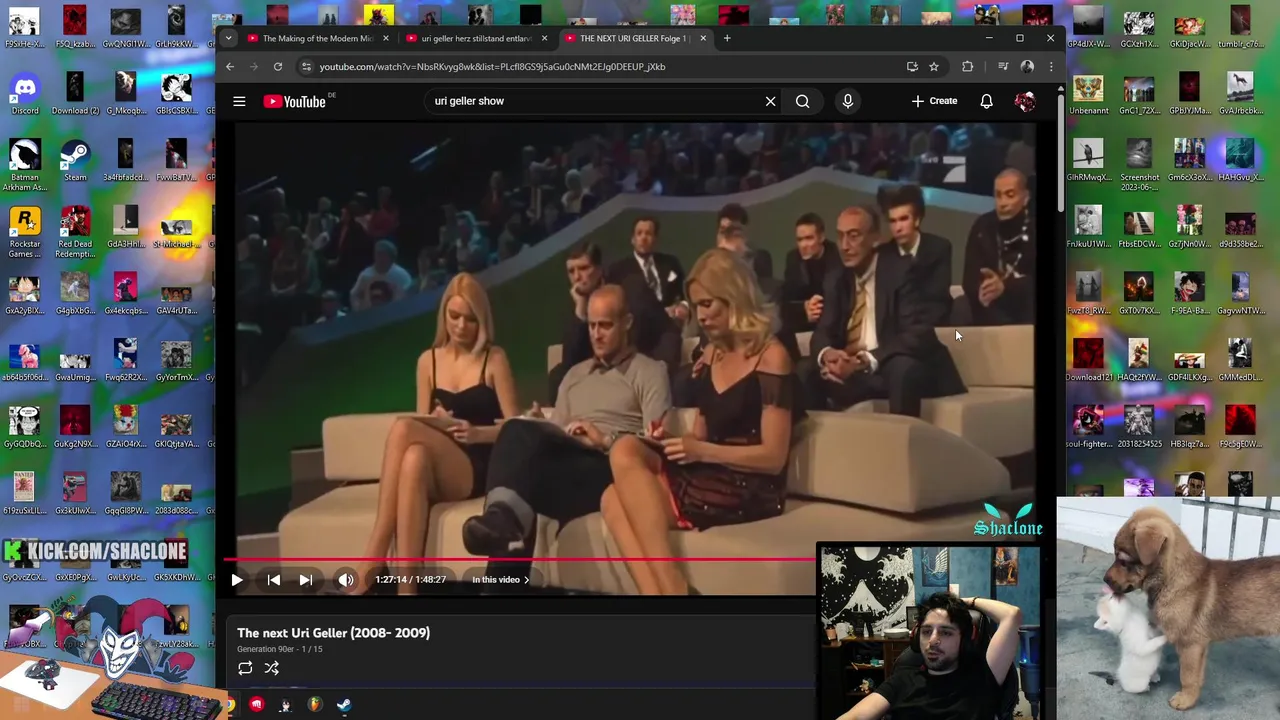The image size is (1280, 720).
Task: Run the search with the magnifier button
Action: point(802,101)
